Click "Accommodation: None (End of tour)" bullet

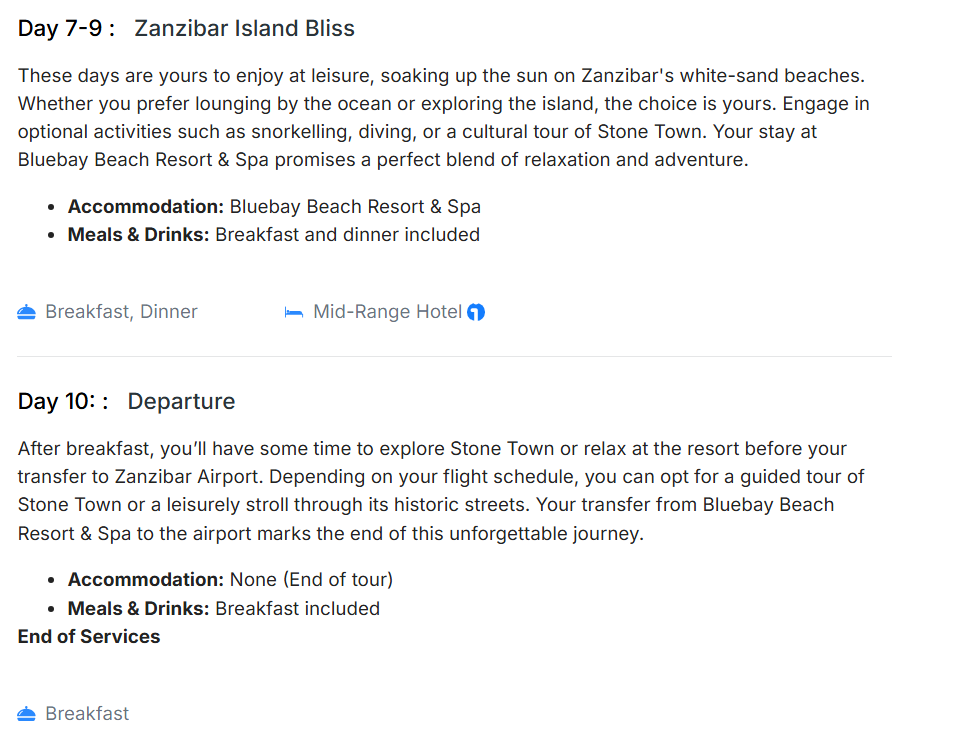[x=230, y=580]
